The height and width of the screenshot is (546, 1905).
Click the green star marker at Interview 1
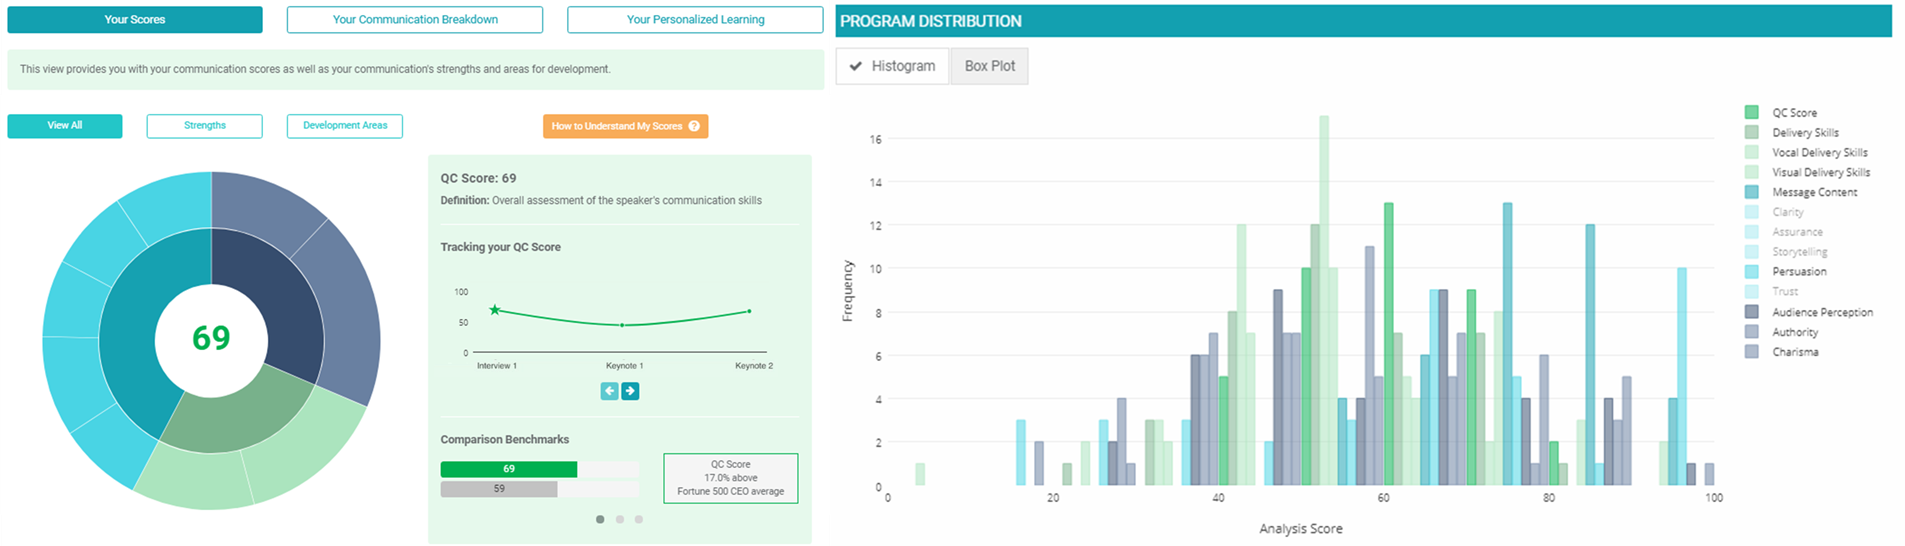494,310
